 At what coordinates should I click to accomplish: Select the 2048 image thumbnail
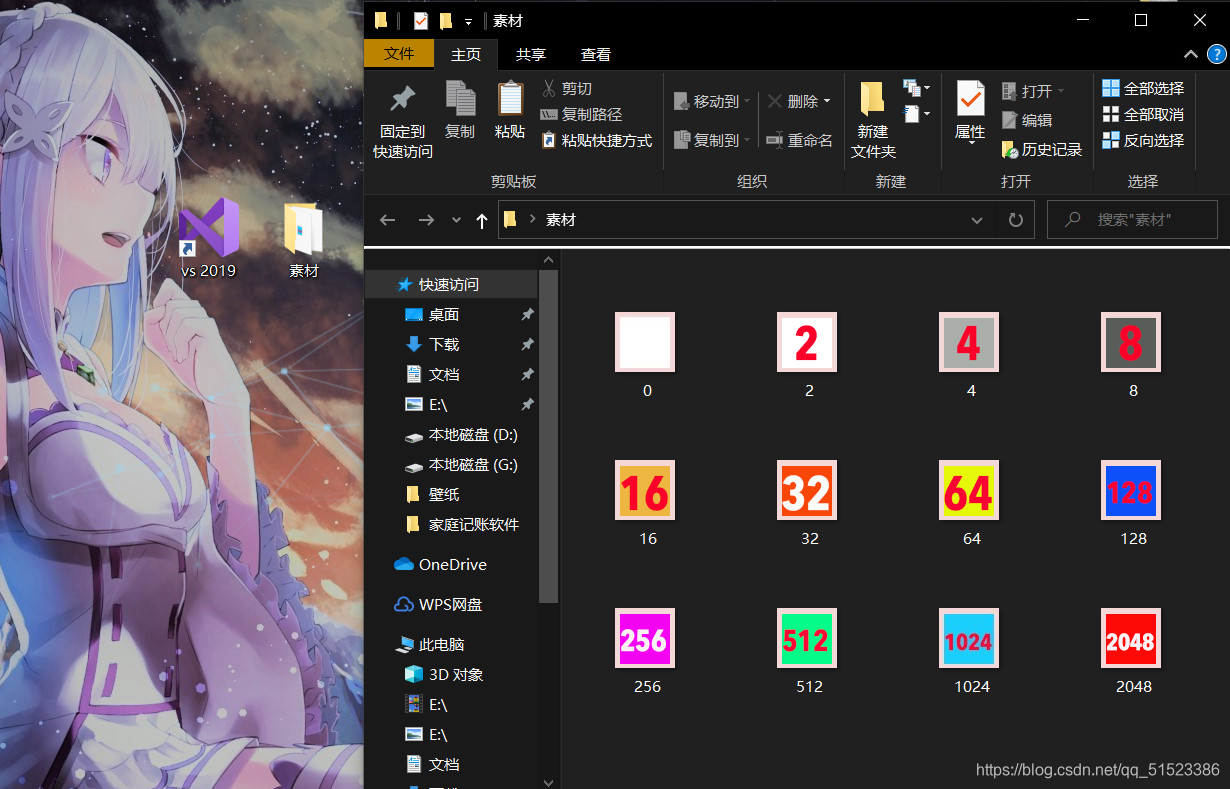(x=1131, y=638)
